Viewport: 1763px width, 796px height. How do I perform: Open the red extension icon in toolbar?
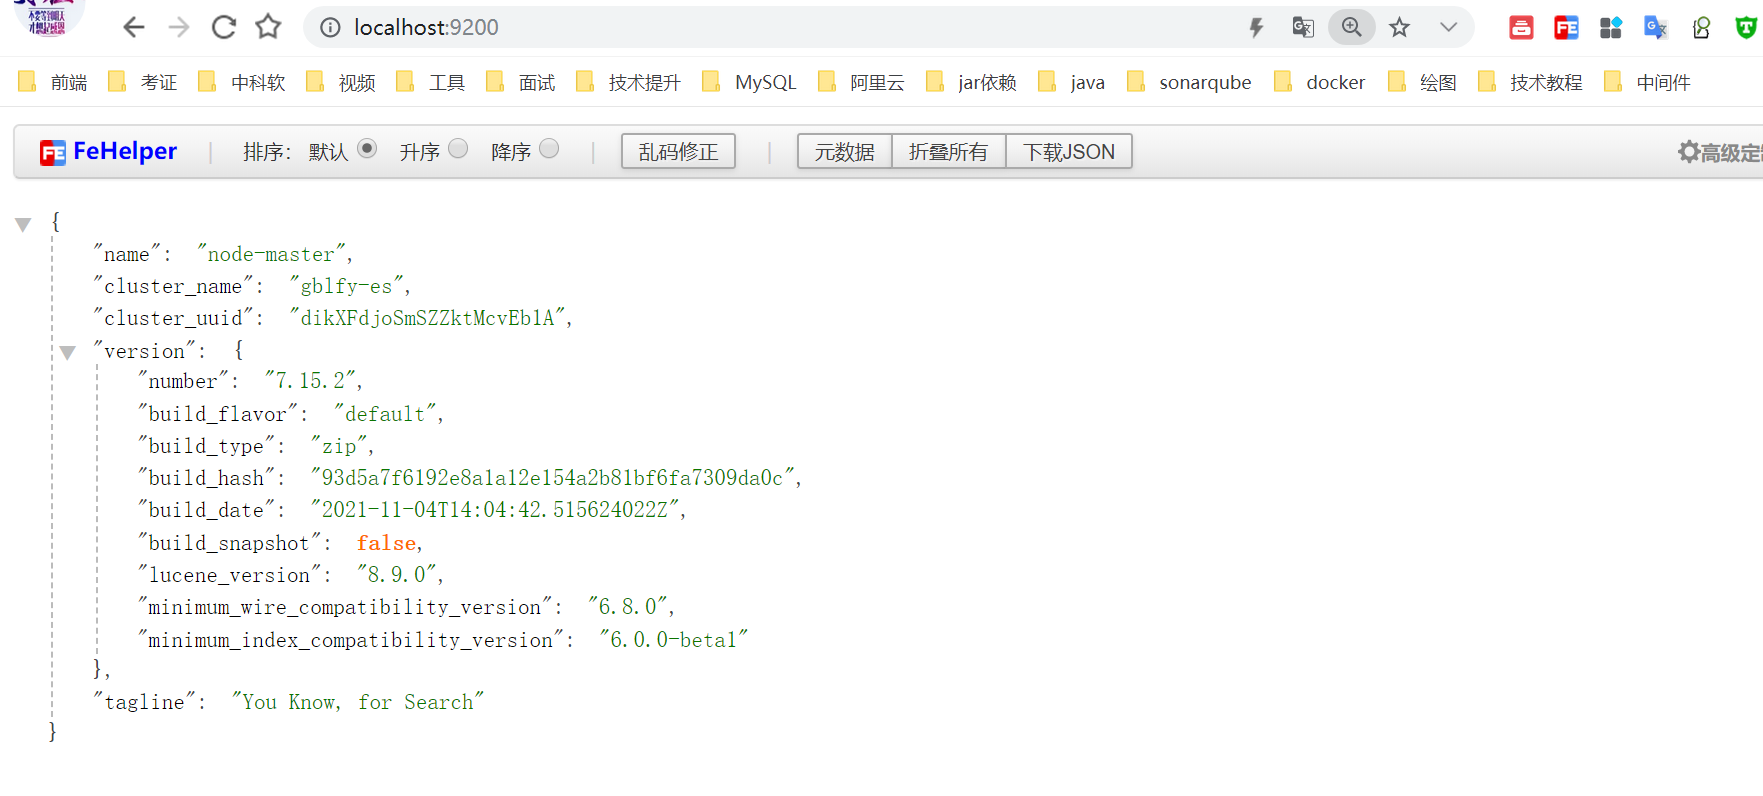(1521, 28)
